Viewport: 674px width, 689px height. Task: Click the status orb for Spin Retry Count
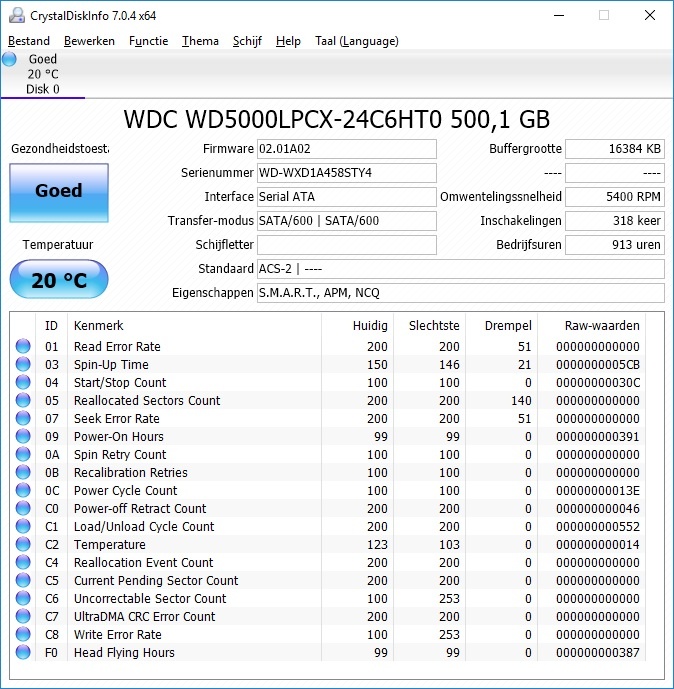coord(23,454)
